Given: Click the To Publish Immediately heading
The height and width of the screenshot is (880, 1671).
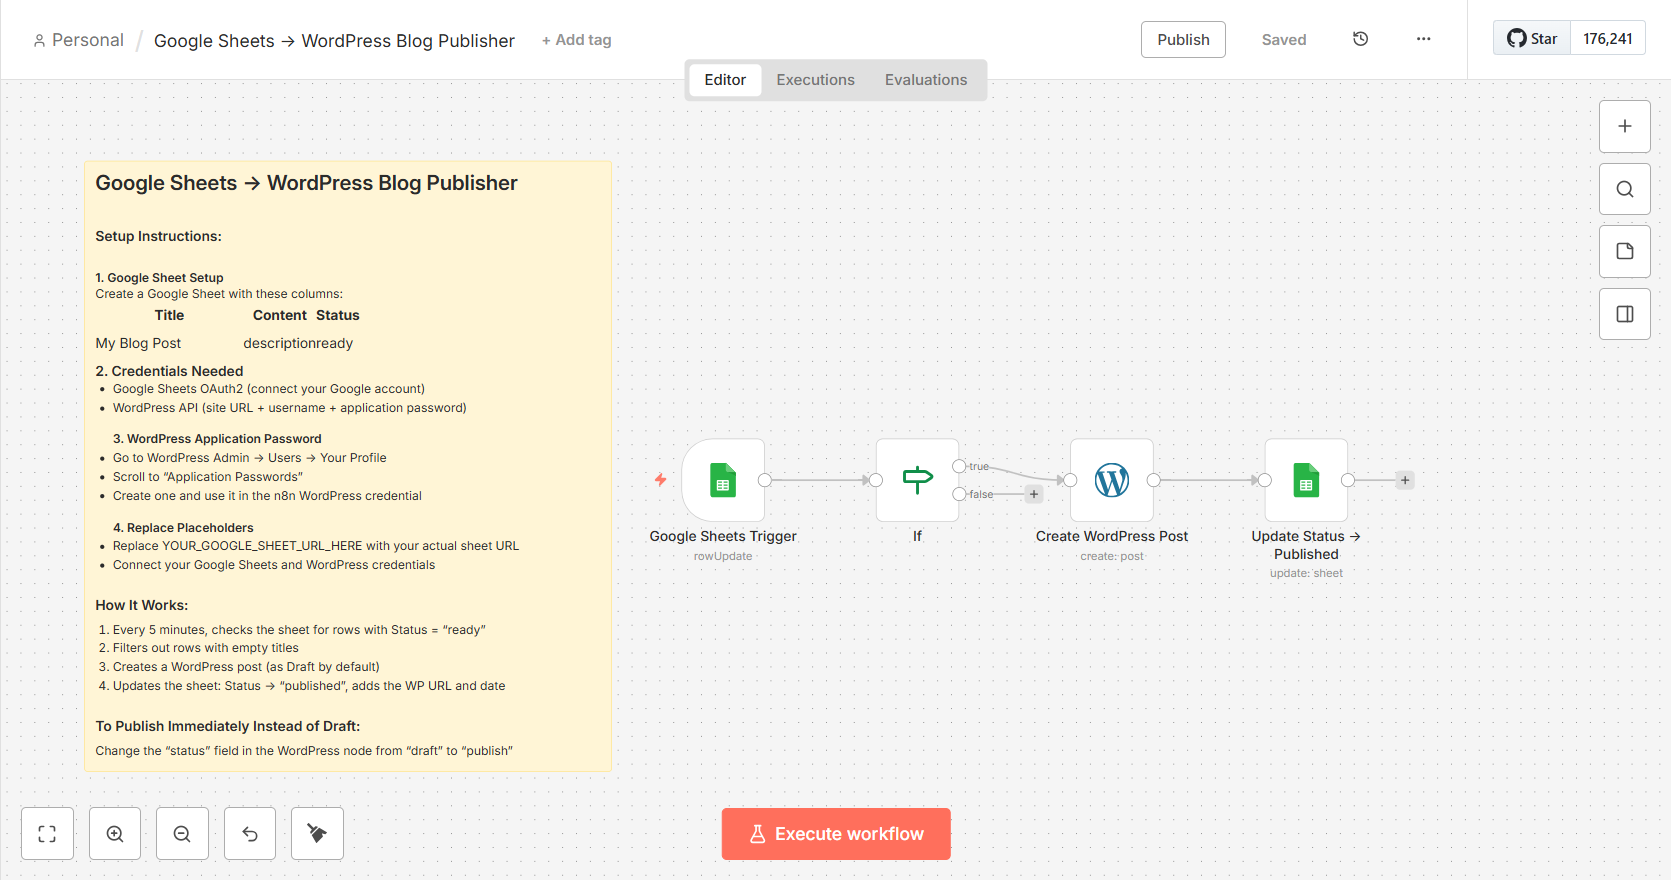Looking at the screenshot, I should [227, 726].
